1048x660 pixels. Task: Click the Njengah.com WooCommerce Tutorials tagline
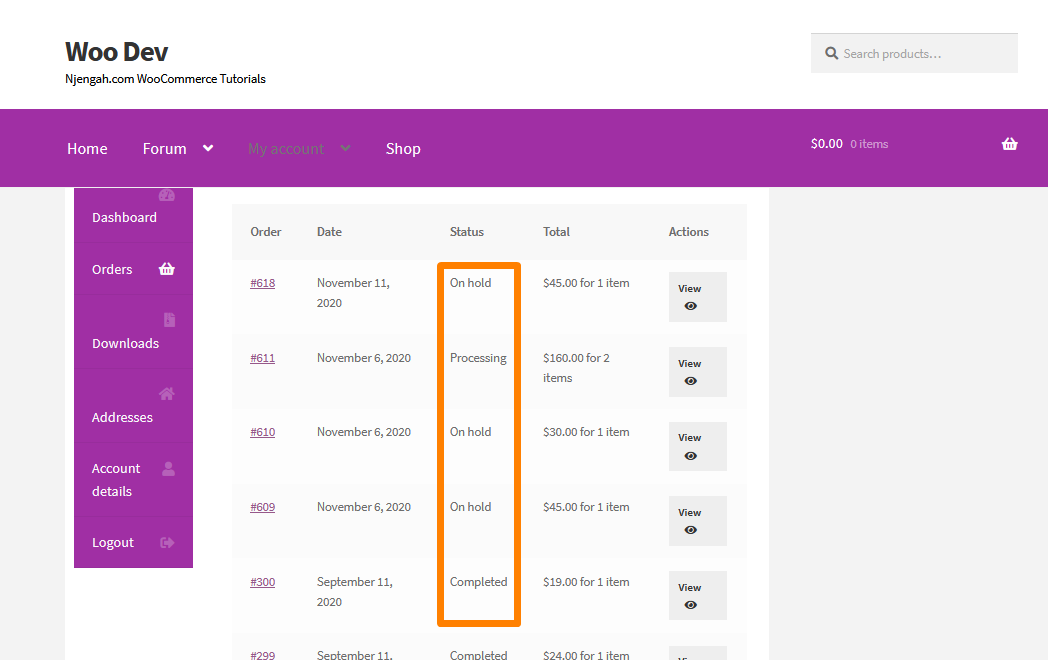165,79
